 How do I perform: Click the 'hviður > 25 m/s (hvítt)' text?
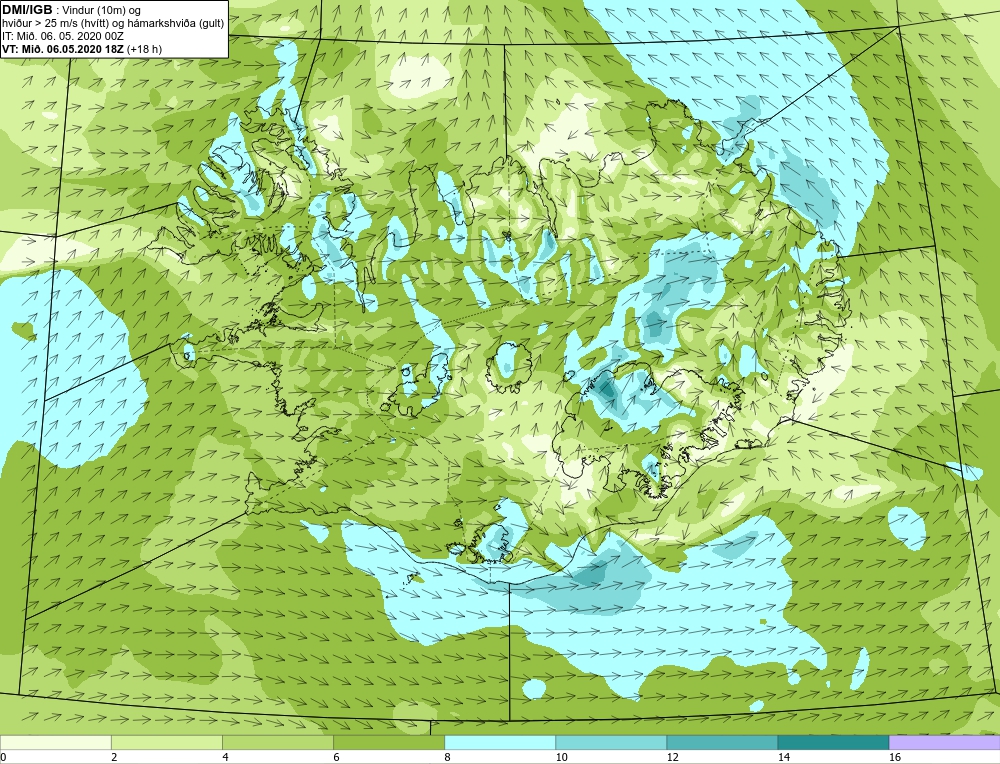point(55,24)
